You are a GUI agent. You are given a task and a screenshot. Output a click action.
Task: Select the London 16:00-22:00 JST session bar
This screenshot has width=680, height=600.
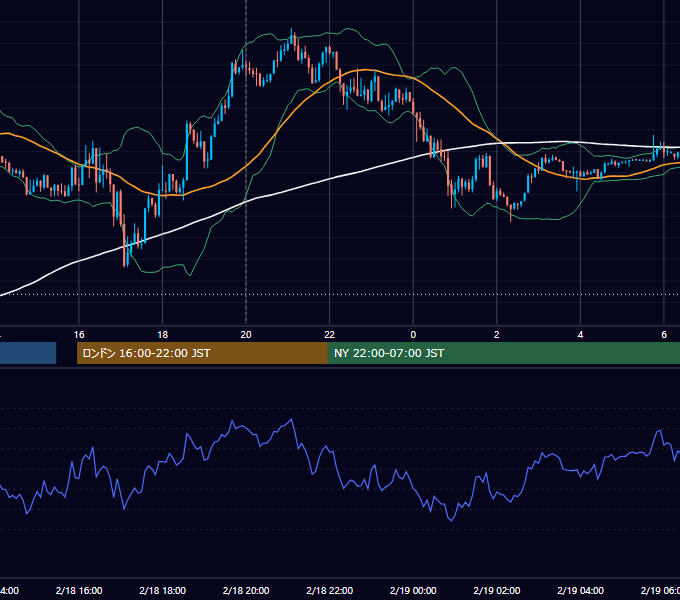point(202,353)
